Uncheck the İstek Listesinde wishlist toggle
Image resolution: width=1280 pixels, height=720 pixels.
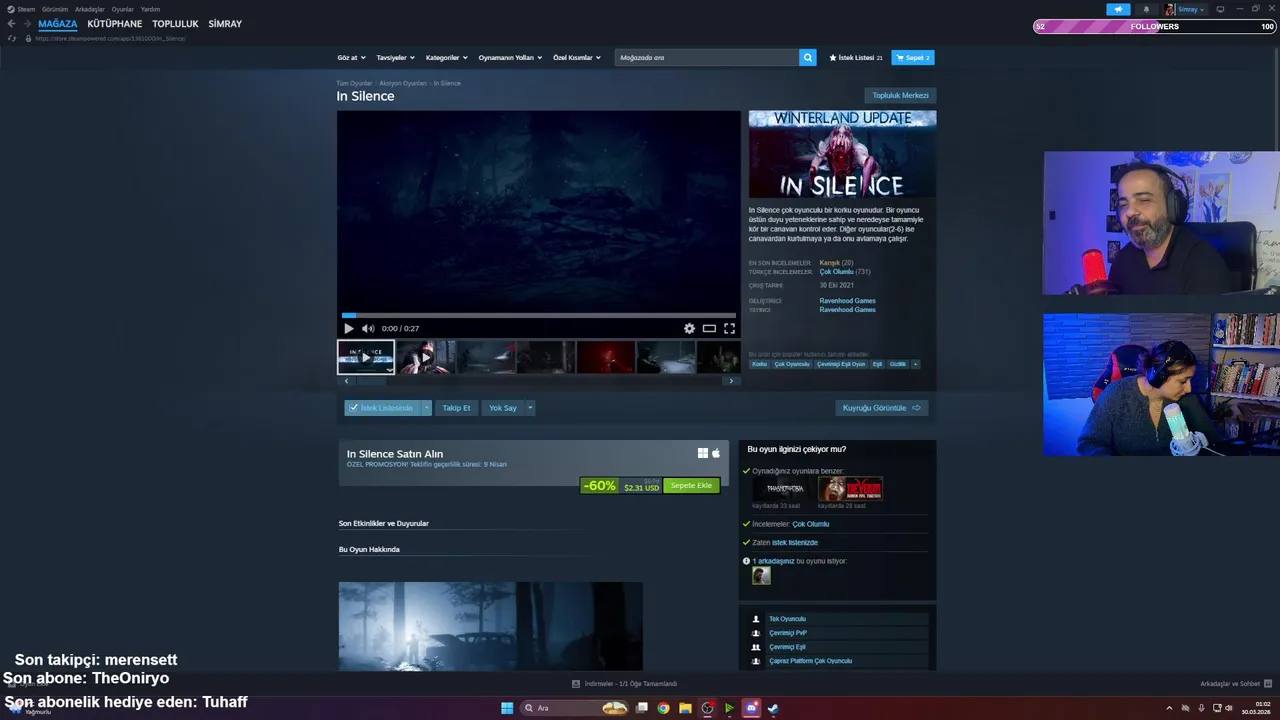click(381, 408)
